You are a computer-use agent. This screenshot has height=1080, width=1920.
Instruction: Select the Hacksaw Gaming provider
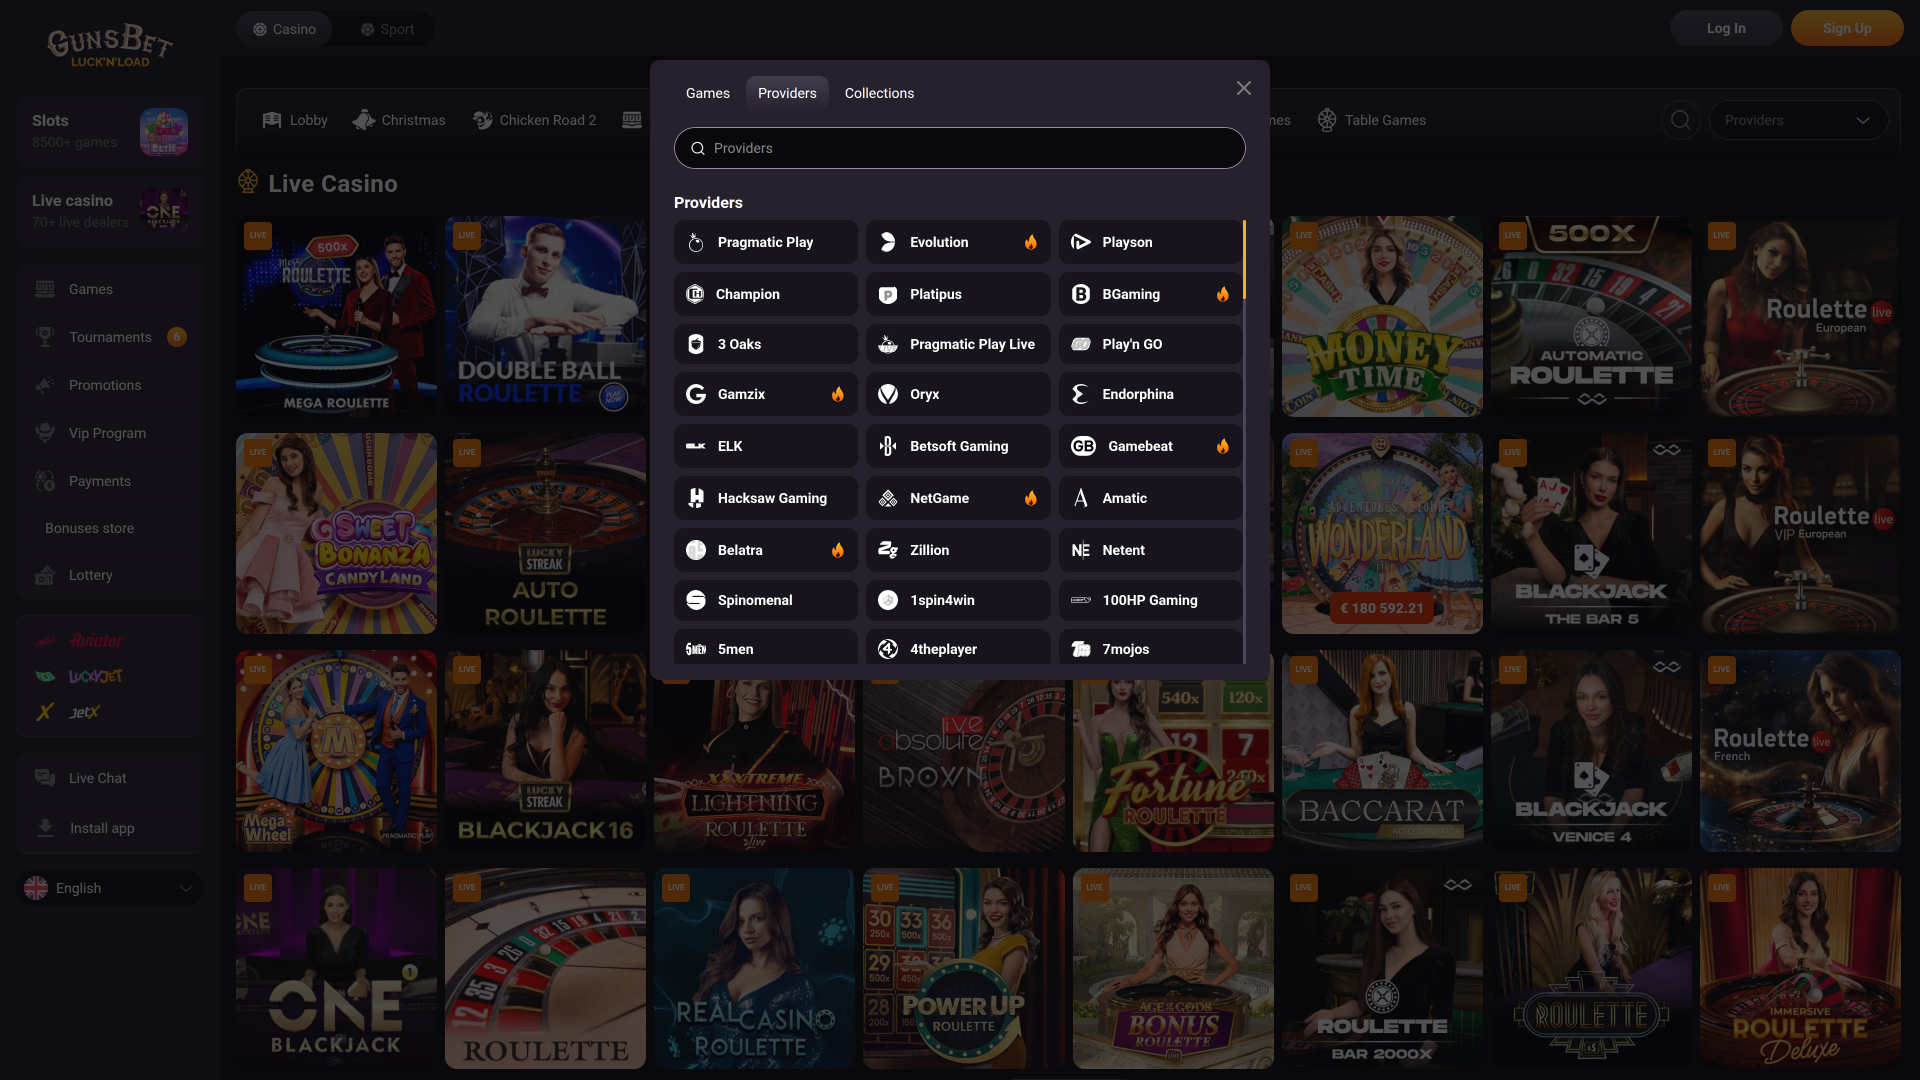pos(765,497)
